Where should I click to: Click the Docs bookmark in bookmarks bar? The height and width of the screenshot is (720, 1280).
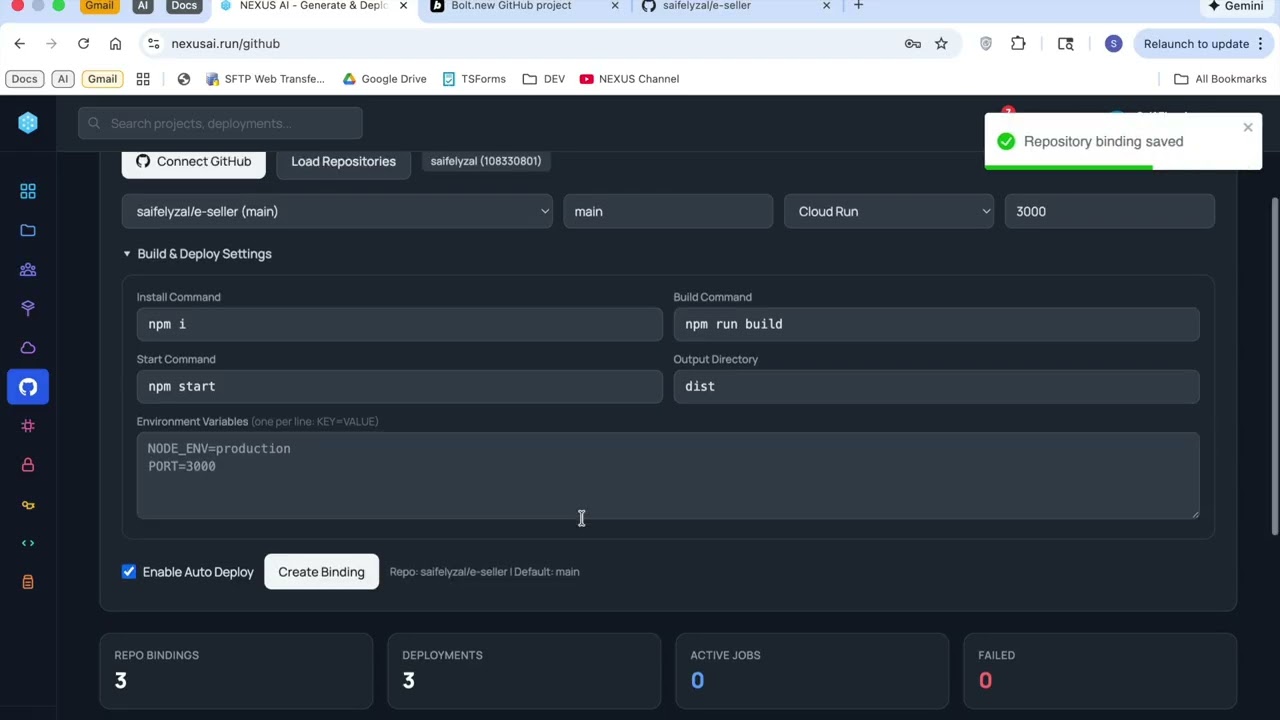(24, 79)
